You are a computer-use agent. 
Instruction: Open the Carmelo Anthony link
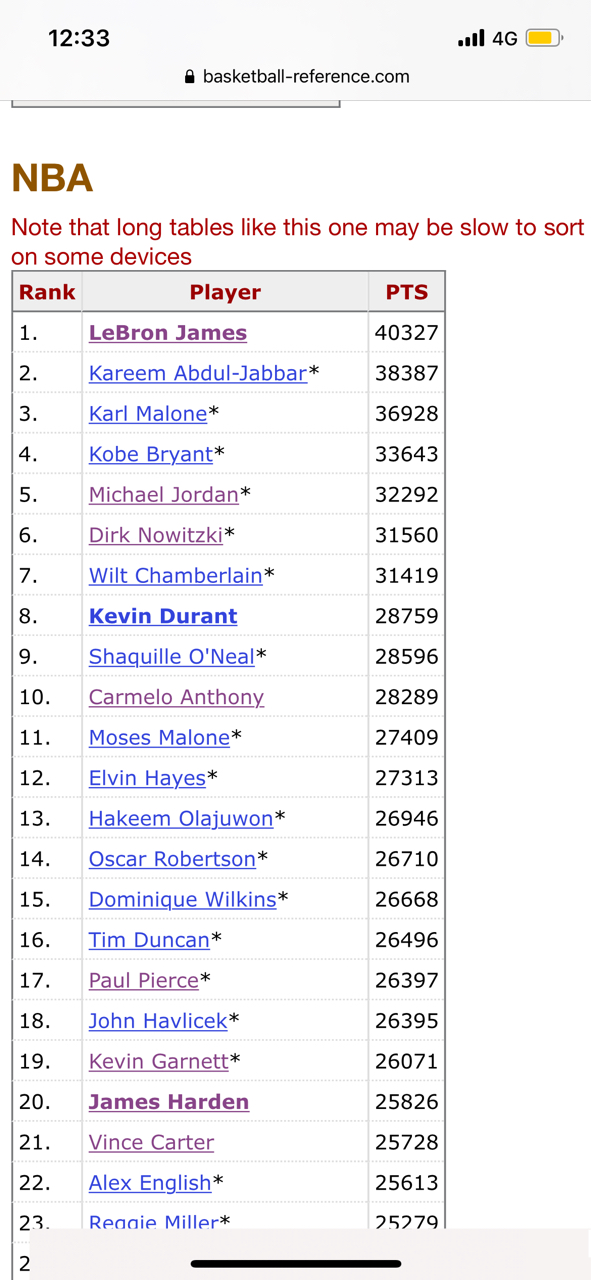(177, 697)
